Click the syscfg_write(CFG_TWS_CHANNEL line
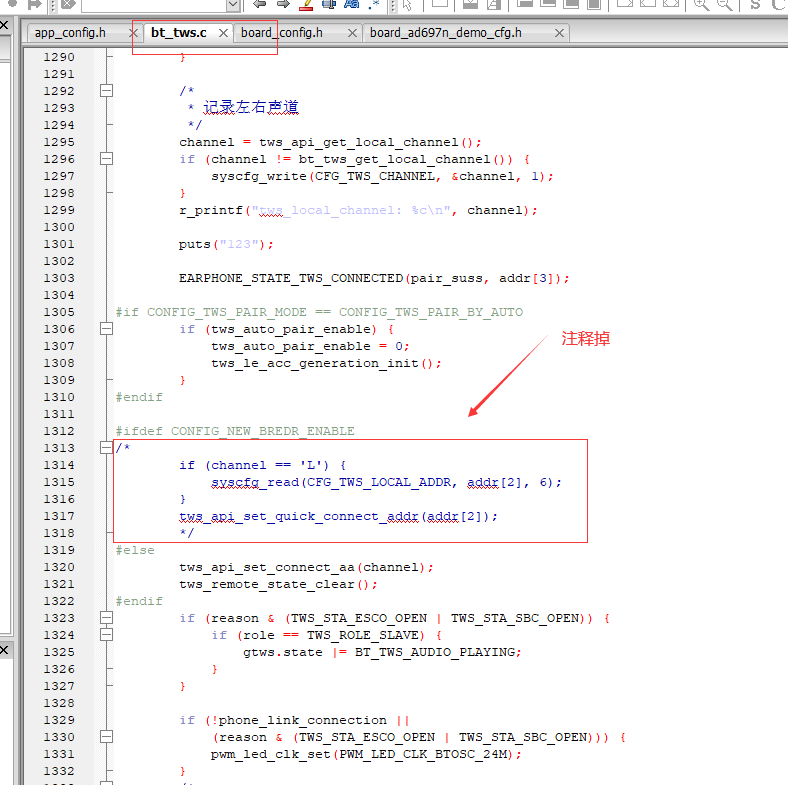Screen dimensions: 788x785 point(382,176)
